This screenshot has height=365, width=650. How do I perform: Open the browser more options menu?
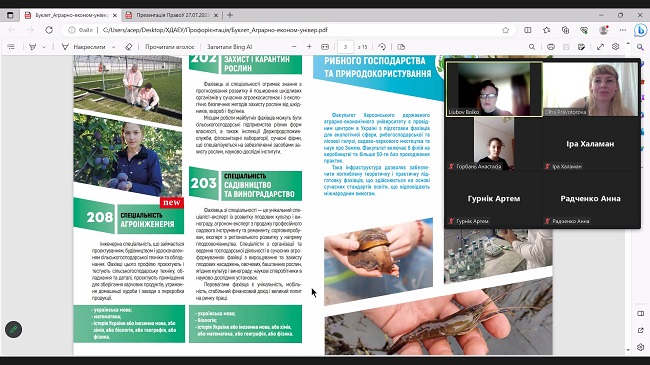623,30
